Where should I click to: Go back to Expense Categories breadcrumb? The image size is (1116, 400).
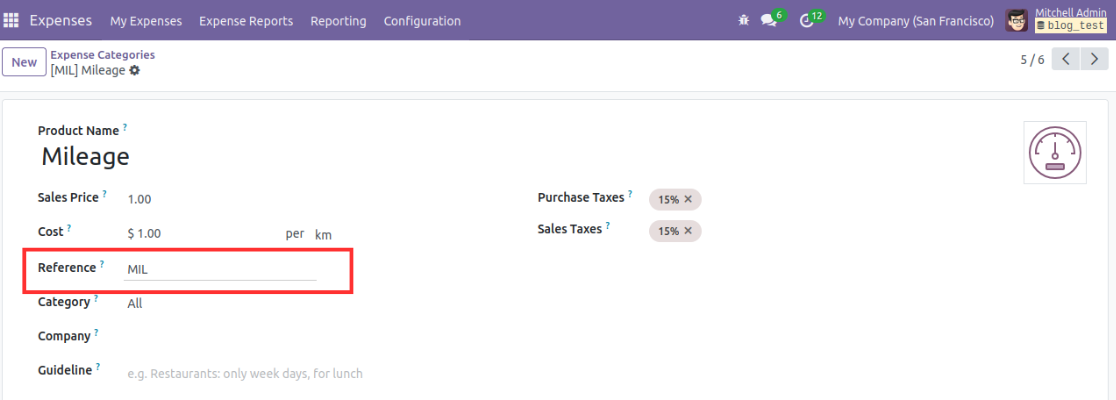coord(102,55)
